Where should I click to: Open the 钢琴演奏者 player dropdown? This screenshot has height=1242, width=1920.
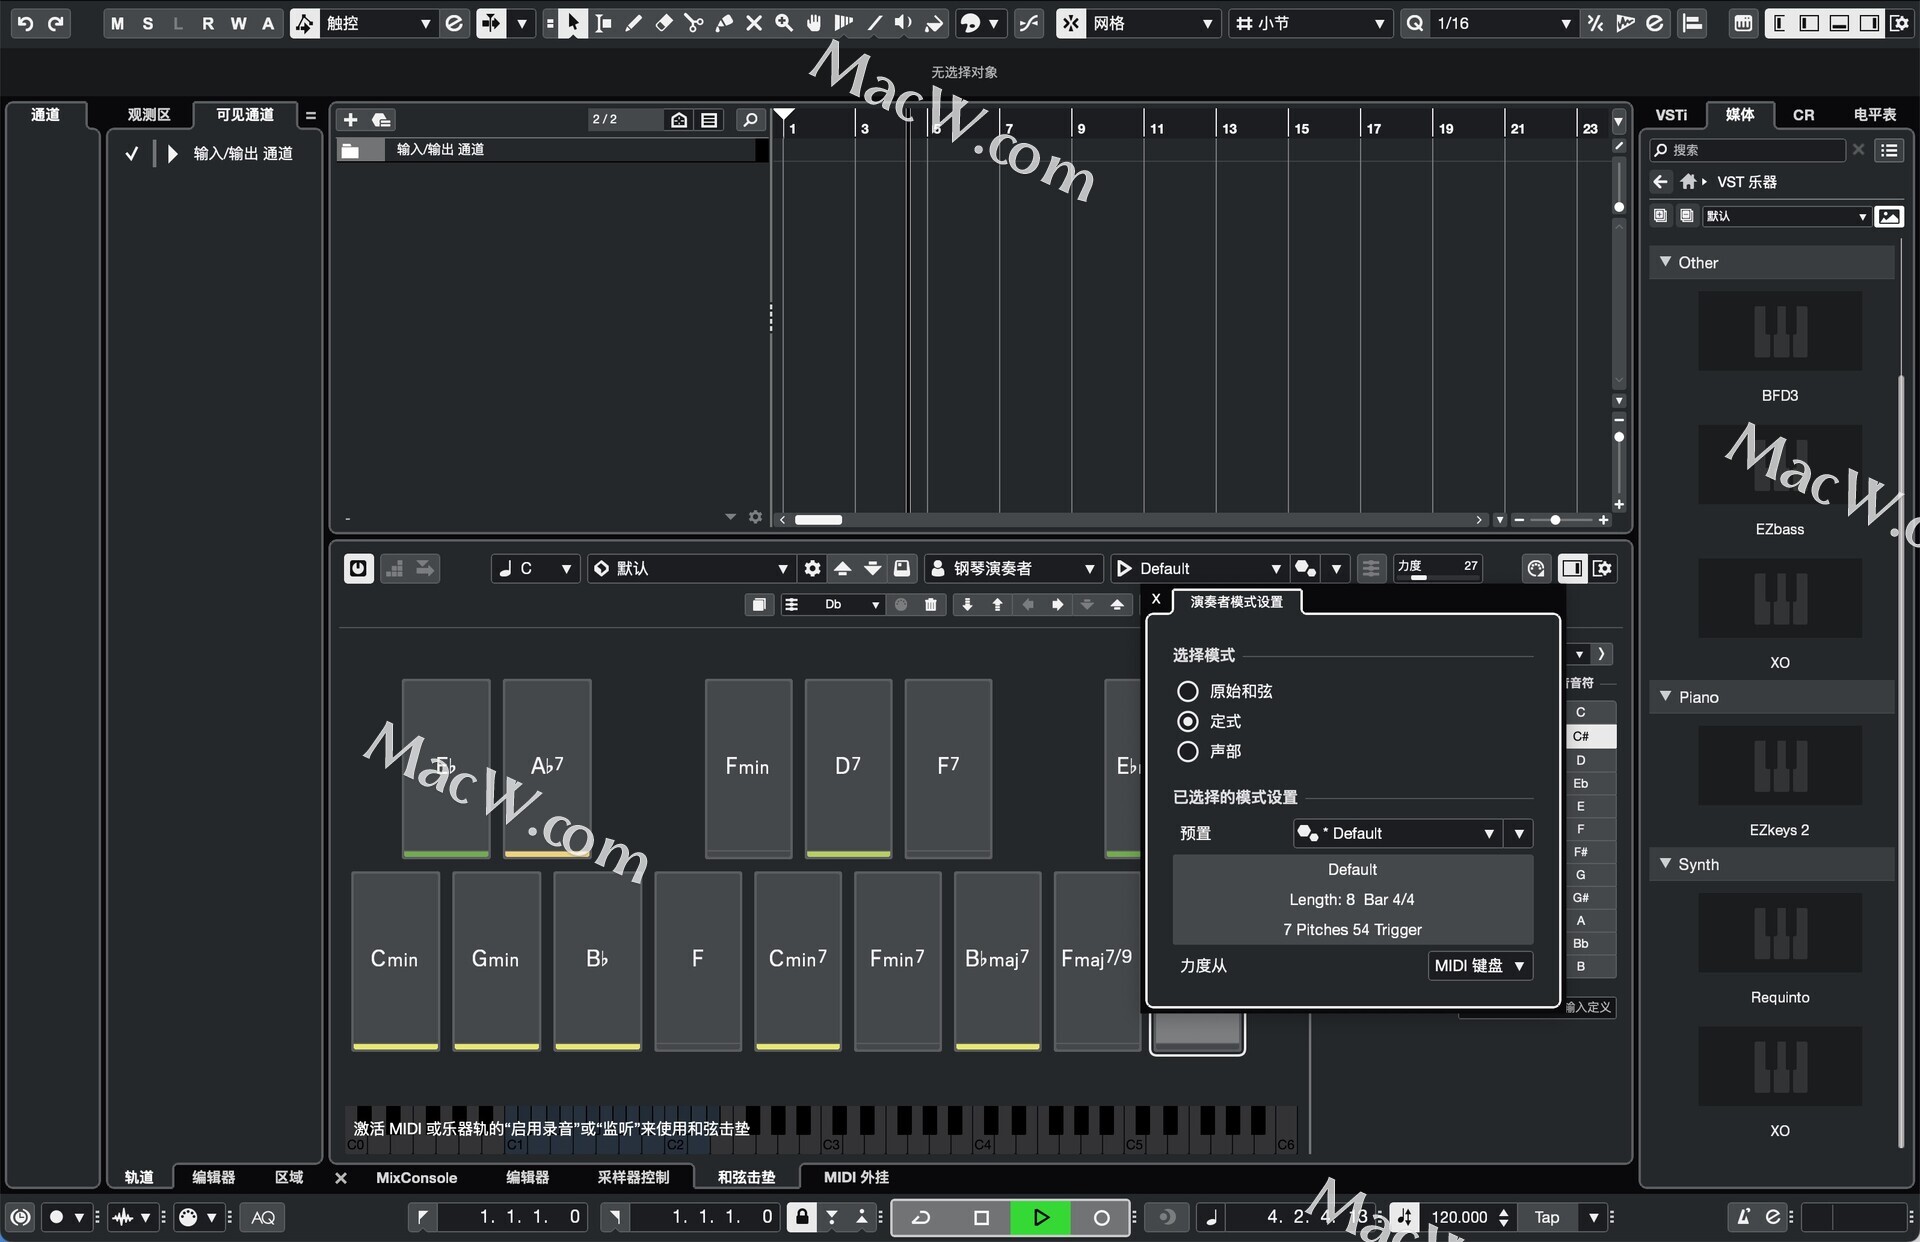1013,568
